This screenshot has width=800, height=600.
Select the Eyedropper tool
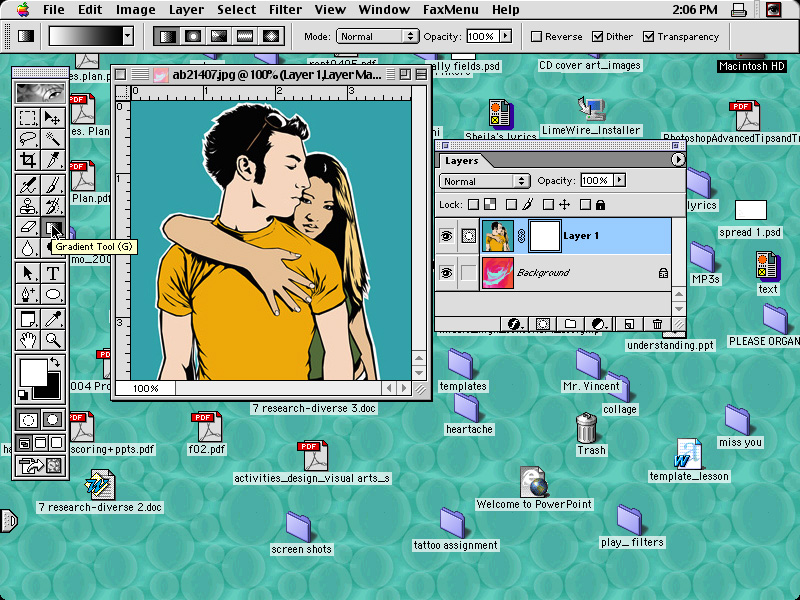pos(53,319)
